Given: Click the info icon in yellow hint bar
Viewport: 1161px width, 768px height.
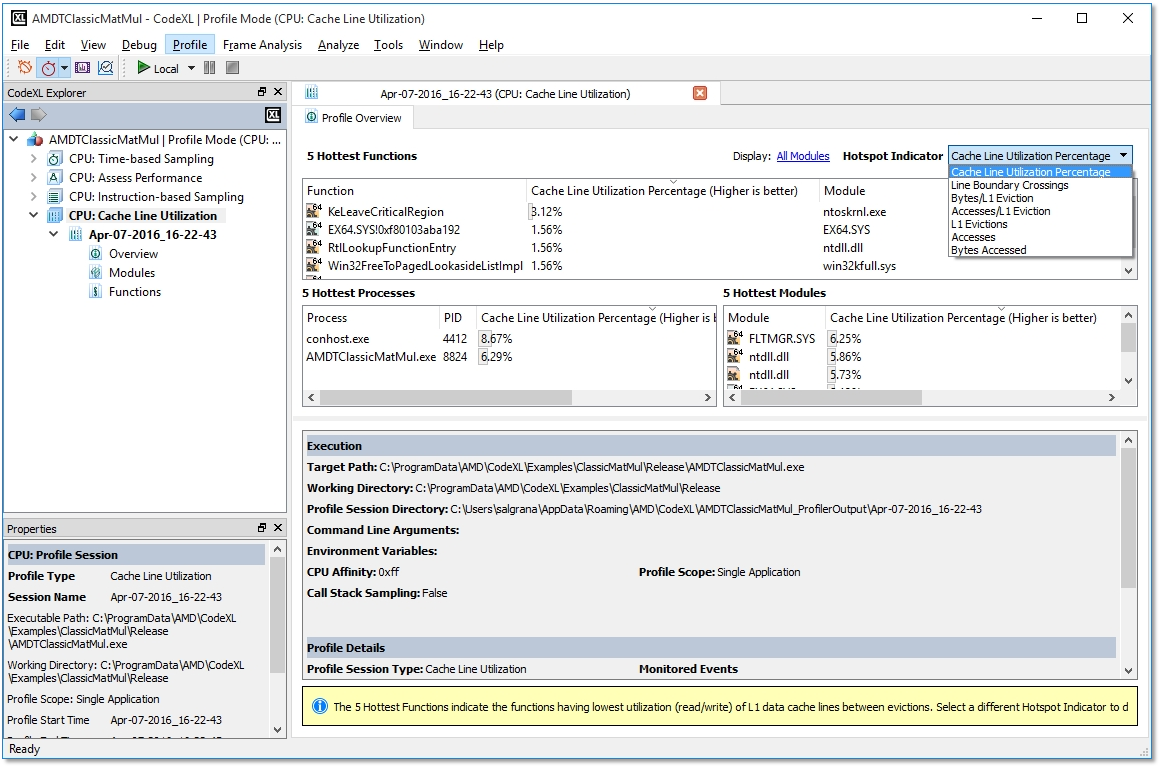Looking at the screenshot, I should click(x=319, y=706).
